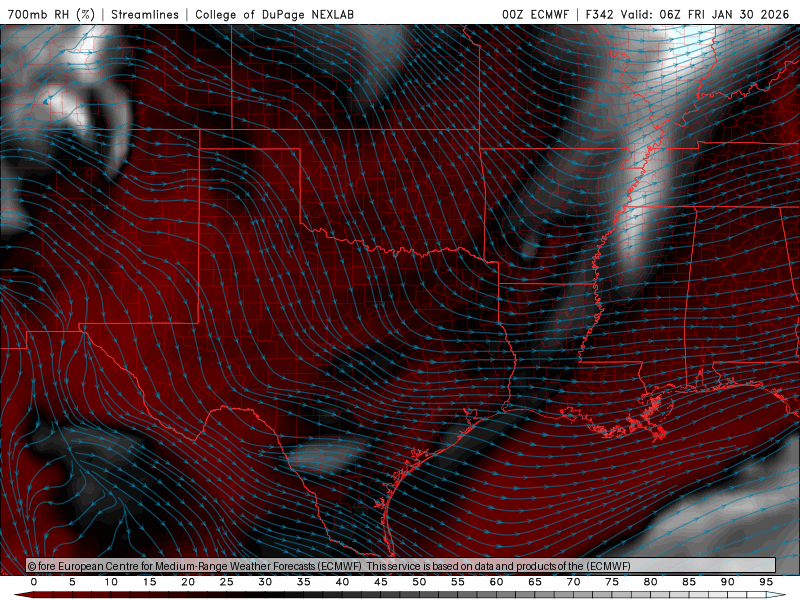Click the '0' value on the RH scale
The image size is (800, 600).
point(34,582)
